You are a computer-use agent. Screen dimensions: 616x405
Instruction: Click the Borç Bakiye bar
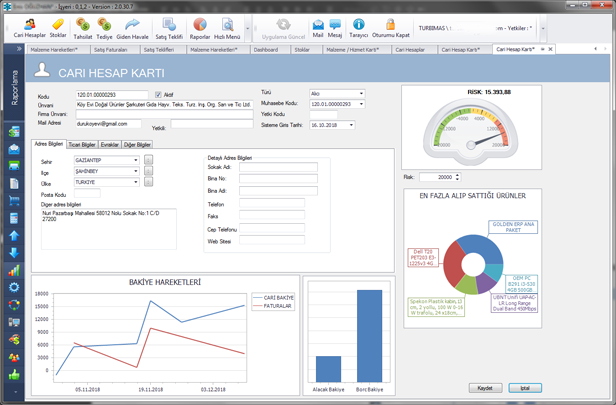click(x=369, y=336)
